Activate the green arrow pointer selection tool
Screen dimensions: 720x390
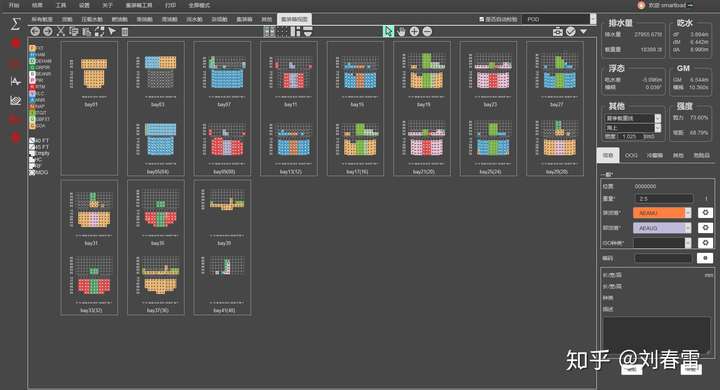pos(388,31)
